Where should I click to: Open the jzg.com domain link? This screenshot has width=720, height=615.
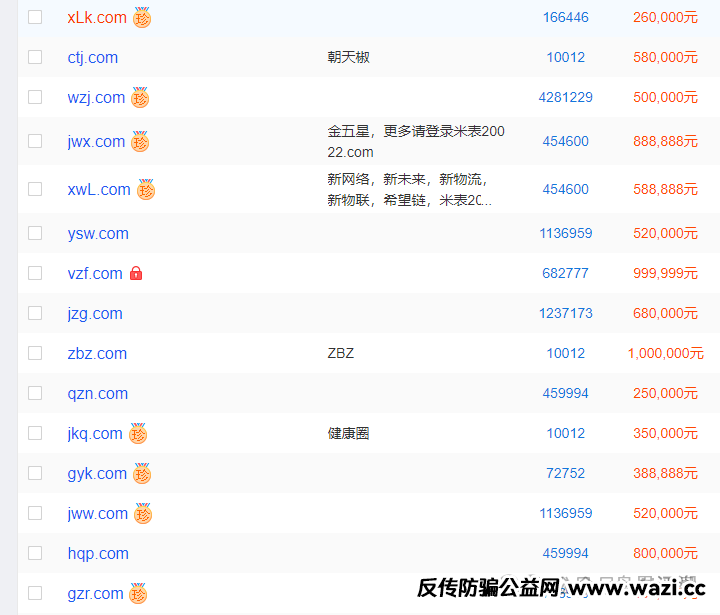click(95, 313)
